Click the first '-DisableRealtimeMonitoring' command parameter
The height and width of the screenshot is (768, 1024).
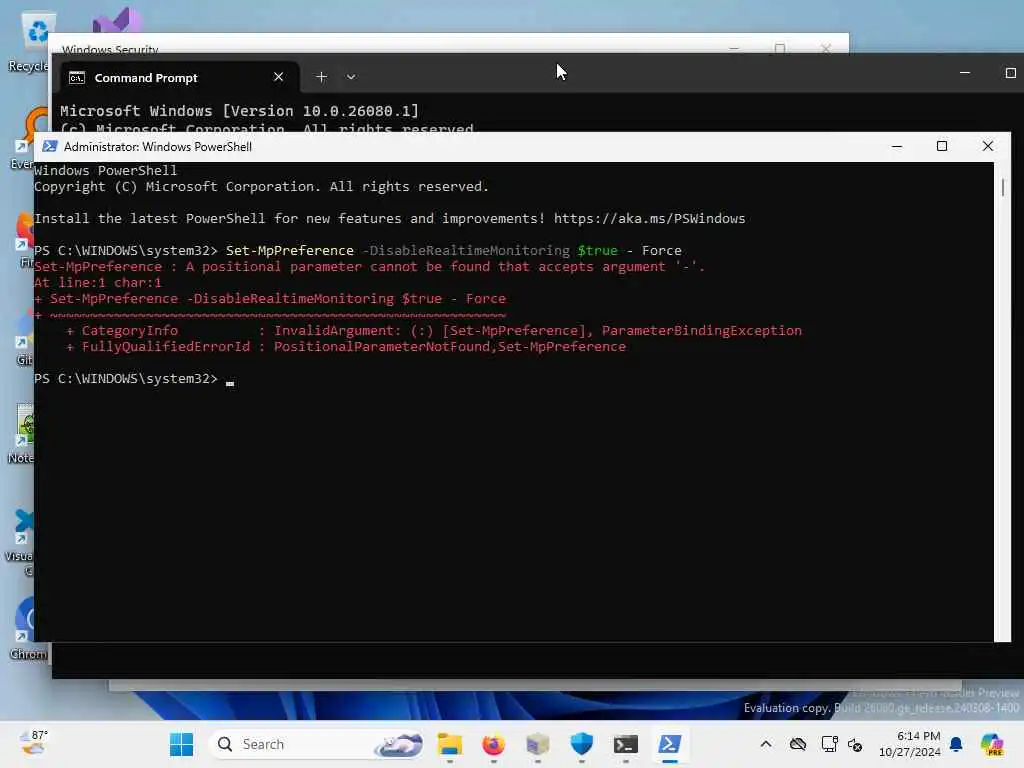tap(466, 251)
